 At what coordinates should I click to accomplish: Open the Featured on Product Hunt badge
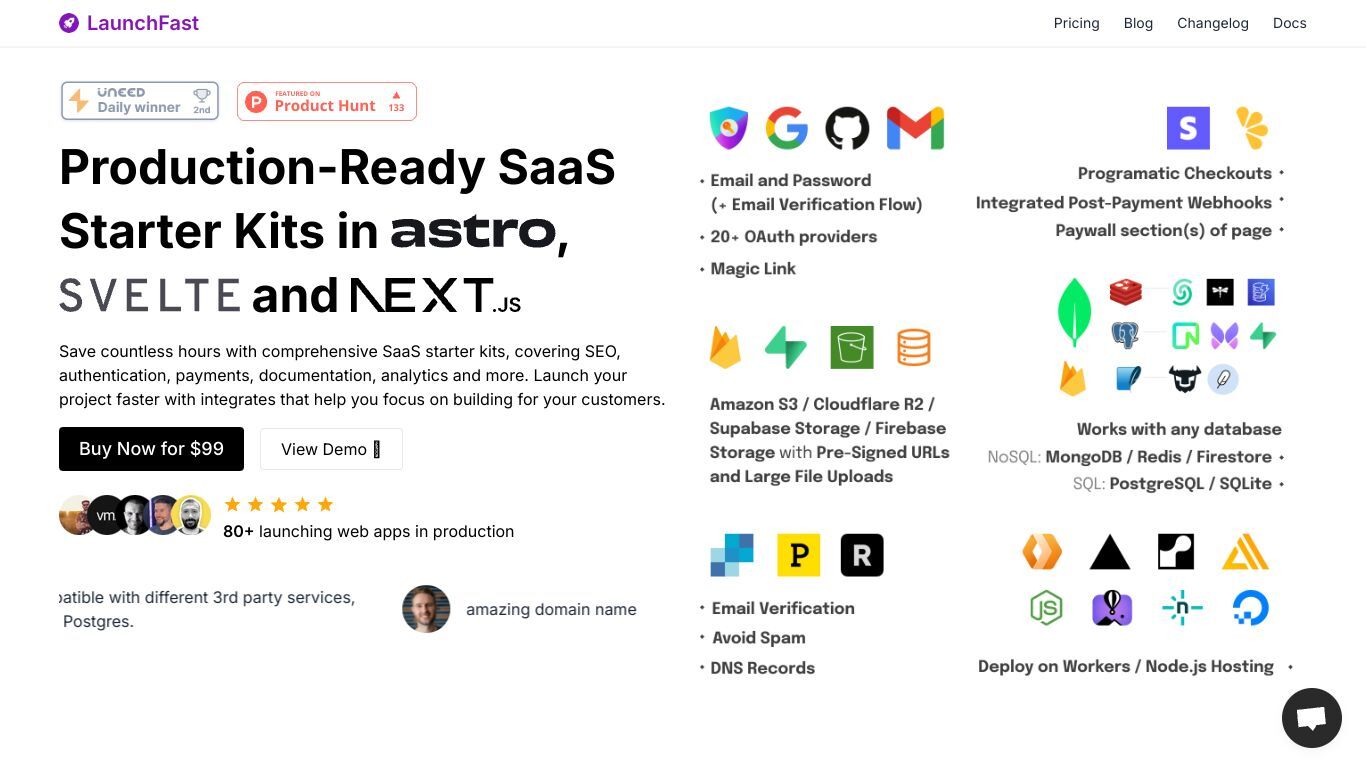pyautogui.click(x=327, y=101)
